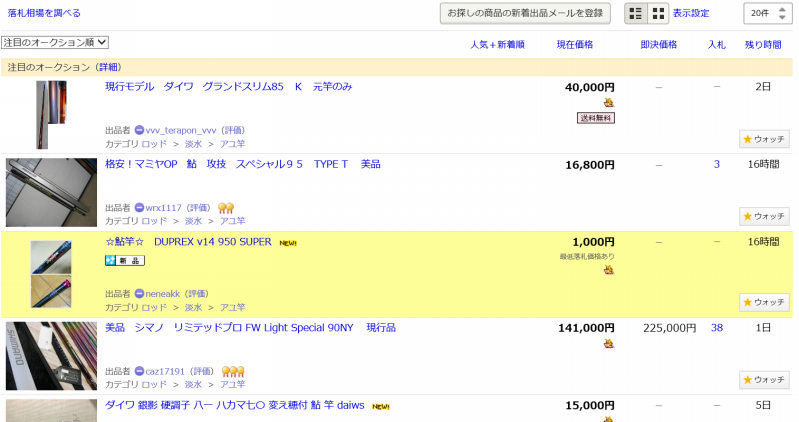Sort by 現在価格 column
Screen dimensions: 799x422
[575, 45]
